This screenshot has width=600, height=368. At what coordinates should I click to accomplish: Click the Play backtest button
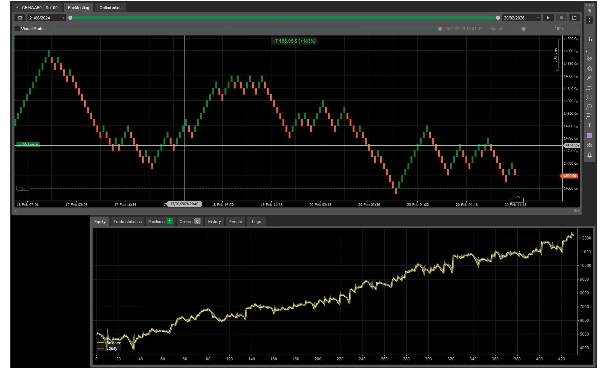point(548,18)
